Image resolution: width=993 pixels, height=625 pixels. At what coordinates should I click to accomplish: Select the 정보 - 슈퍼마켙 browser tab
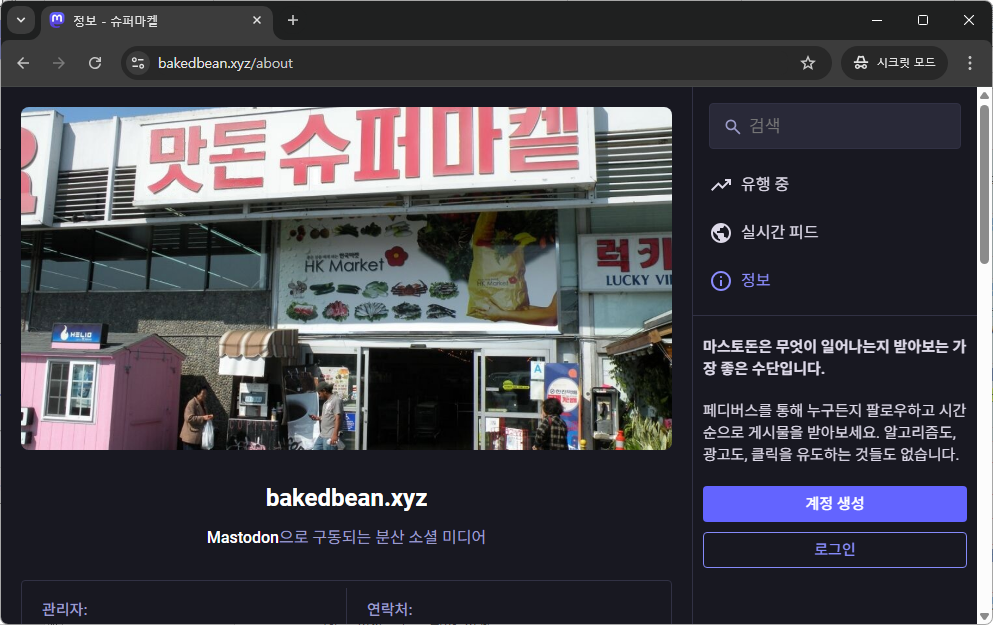click(x=150, y=20)
